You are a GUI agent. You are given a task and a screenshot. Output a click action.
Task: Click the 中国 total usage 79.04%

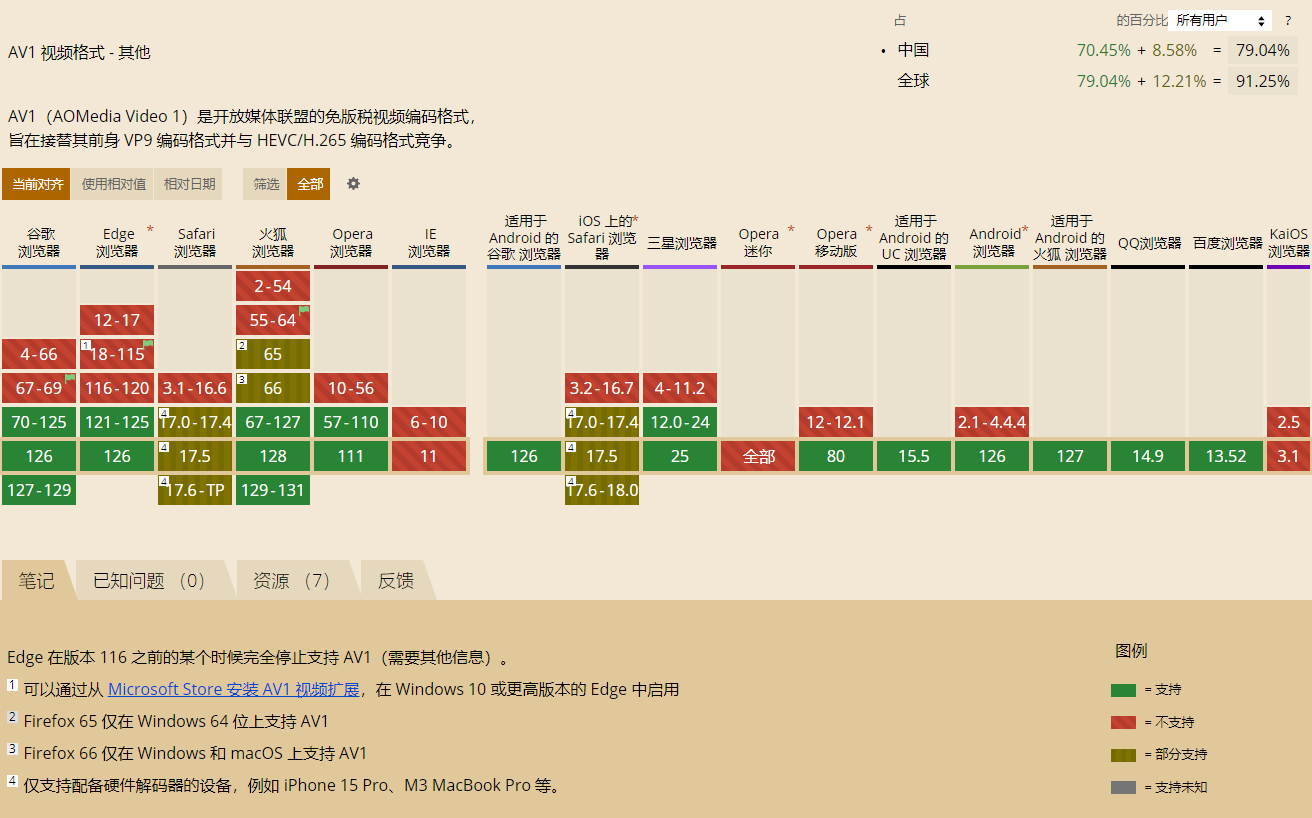[1262, 50]
